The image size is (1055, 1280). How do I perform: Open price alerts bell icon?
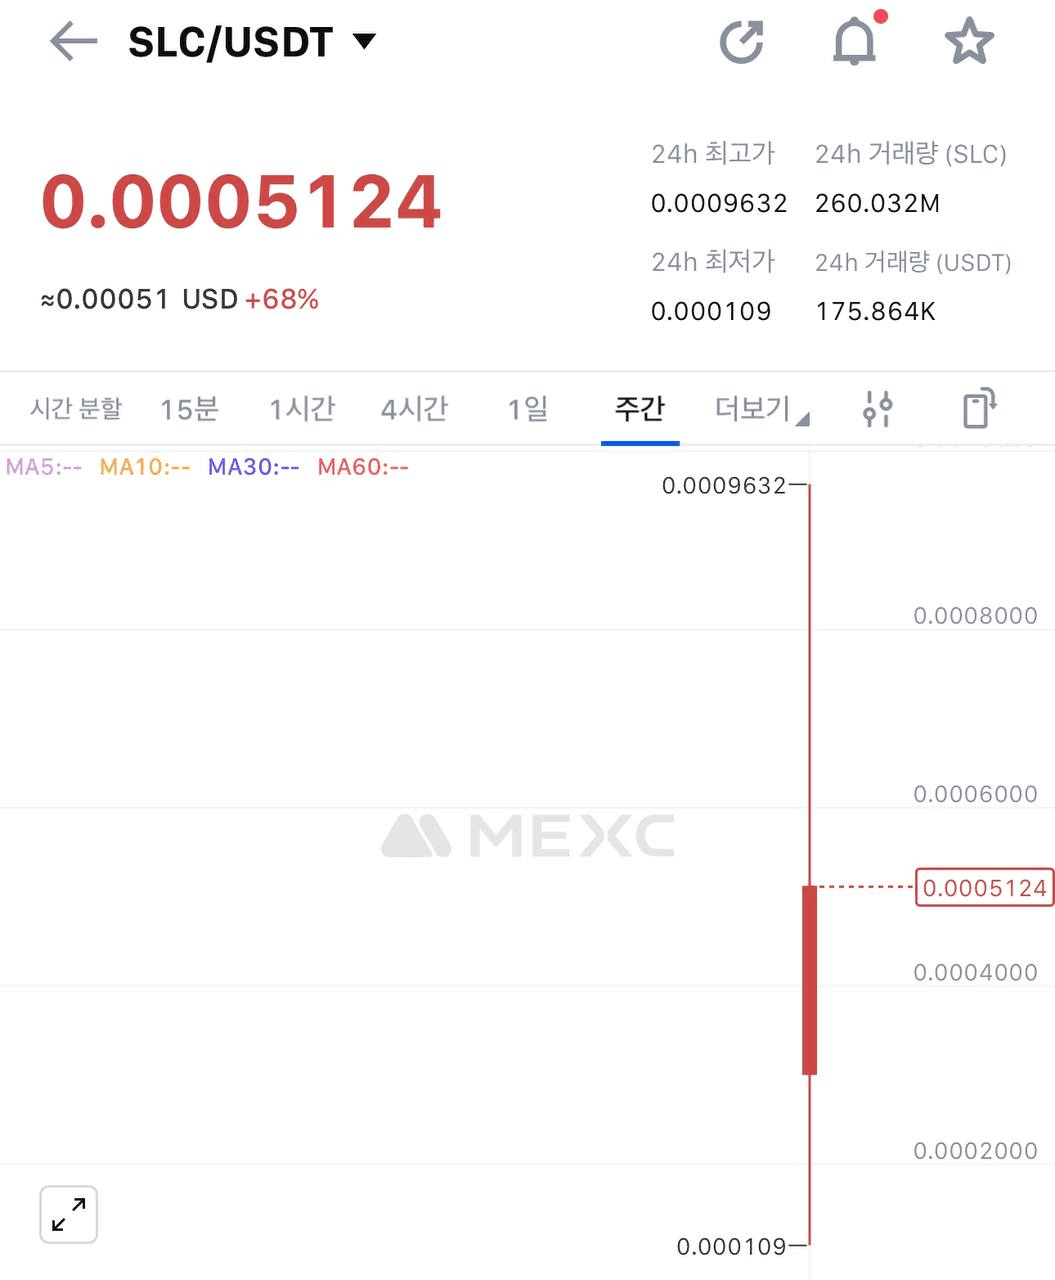click(855, 41)
